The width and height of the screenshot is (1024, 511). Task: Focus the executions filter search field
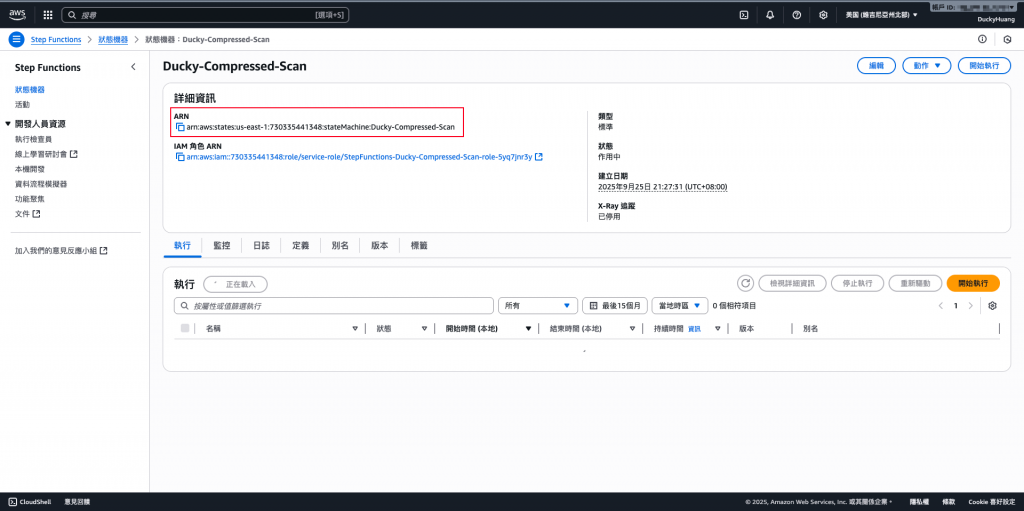[x=334, y=305]
